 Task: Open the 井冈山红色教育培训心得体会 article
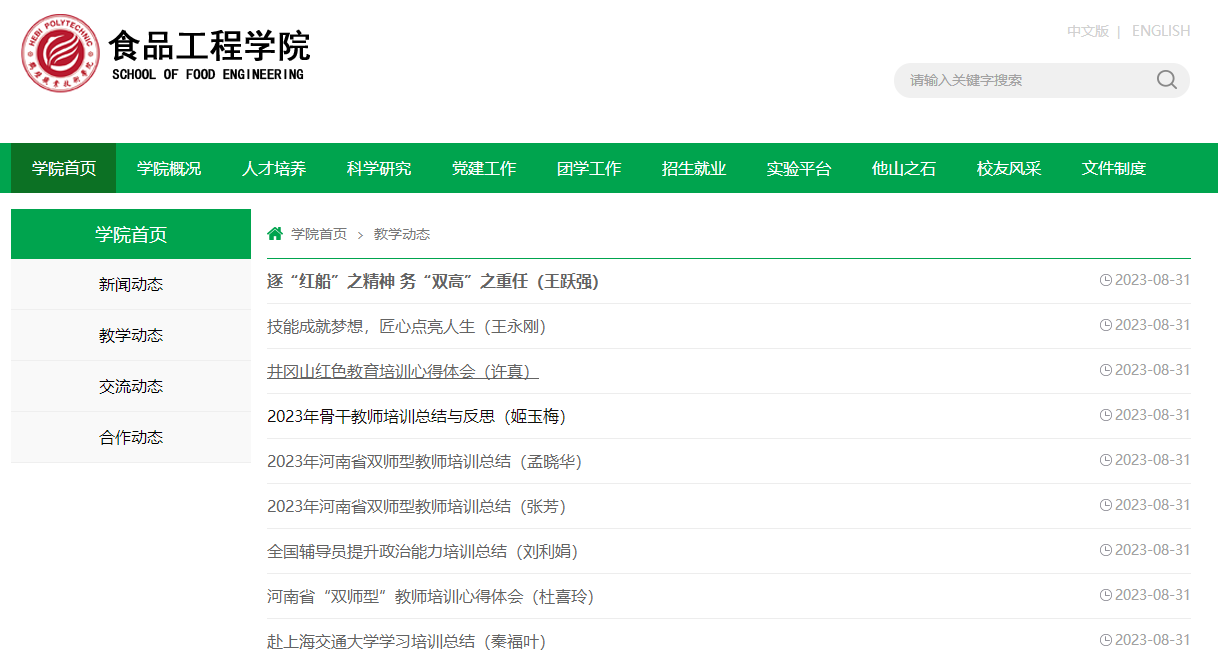click(402, 372)
